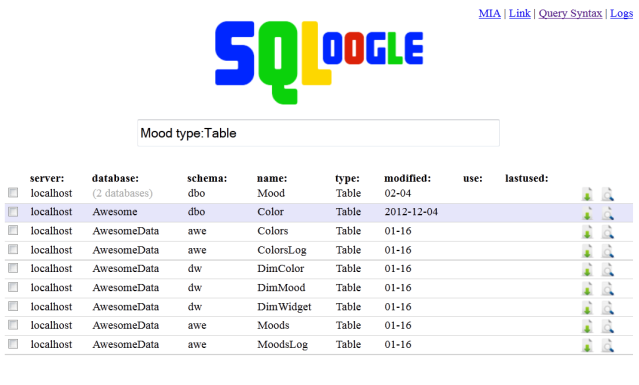Click the search box containing Mood type:Table

click(x=318, y=133)
